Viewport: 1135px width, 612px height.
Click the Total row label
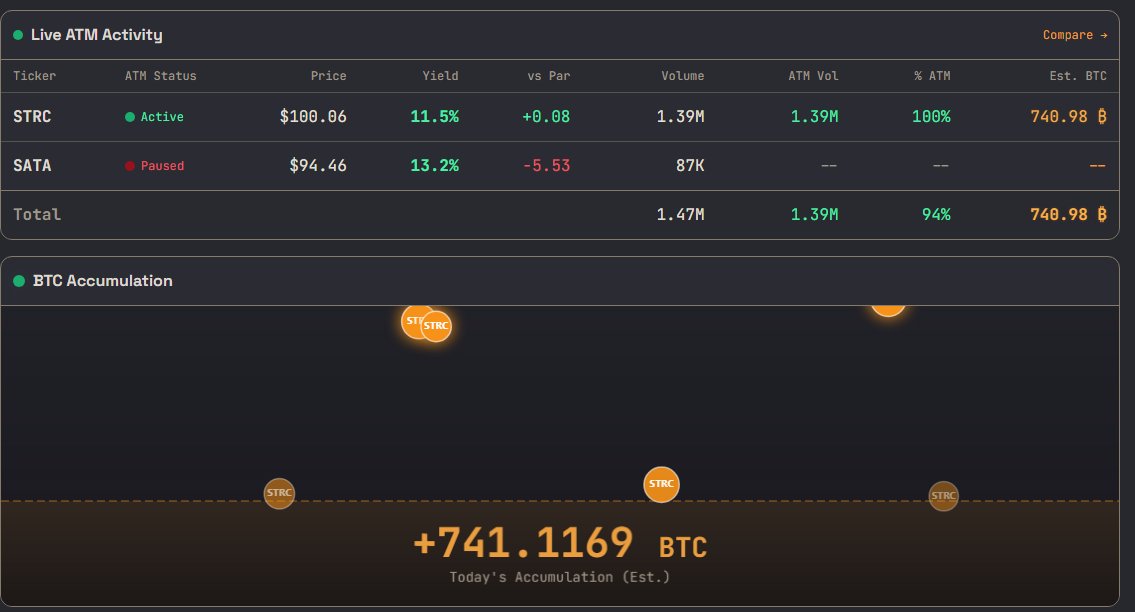click(37, 215)
